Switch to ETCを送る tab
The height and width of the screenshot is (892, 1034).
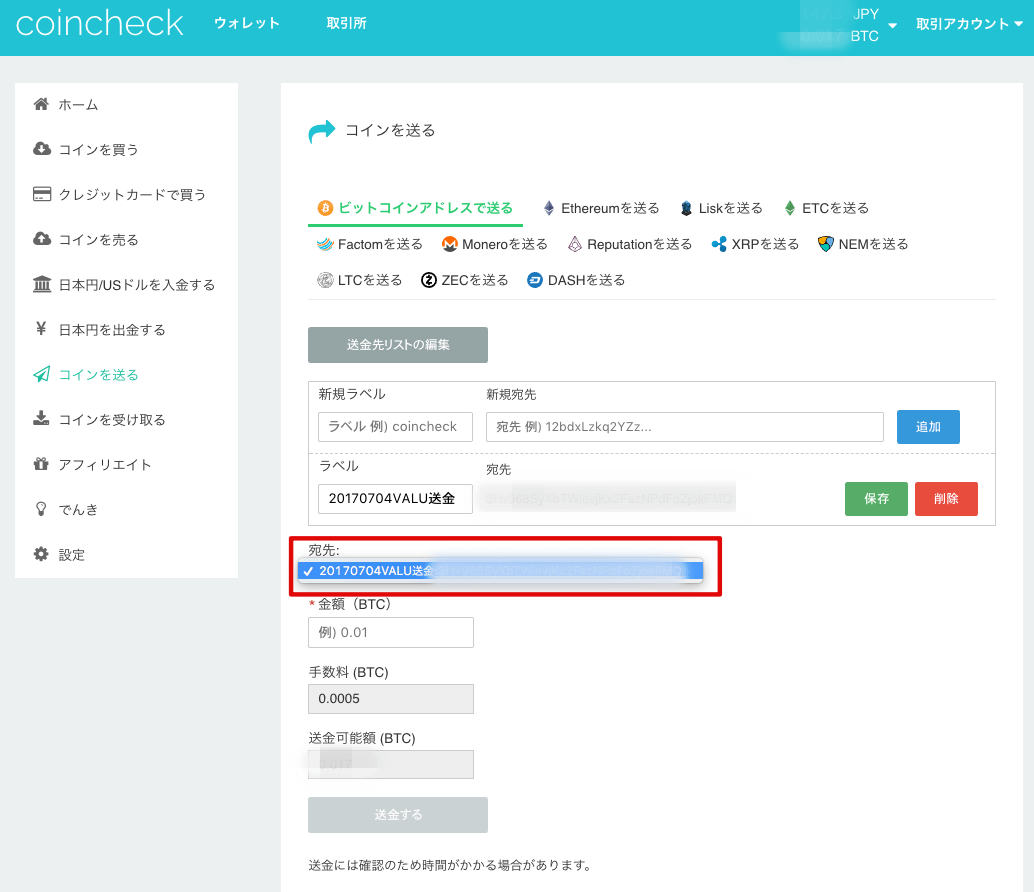click(x=827, y=208)
